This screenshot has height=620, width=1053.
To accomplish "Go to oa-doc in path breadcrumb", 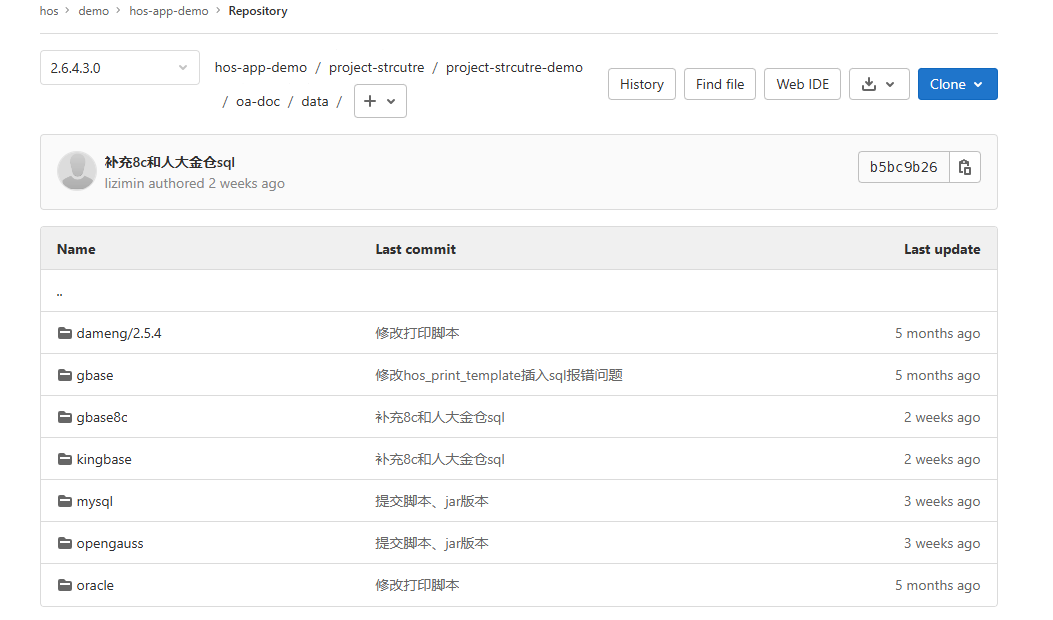I will (x=258, y=102).
